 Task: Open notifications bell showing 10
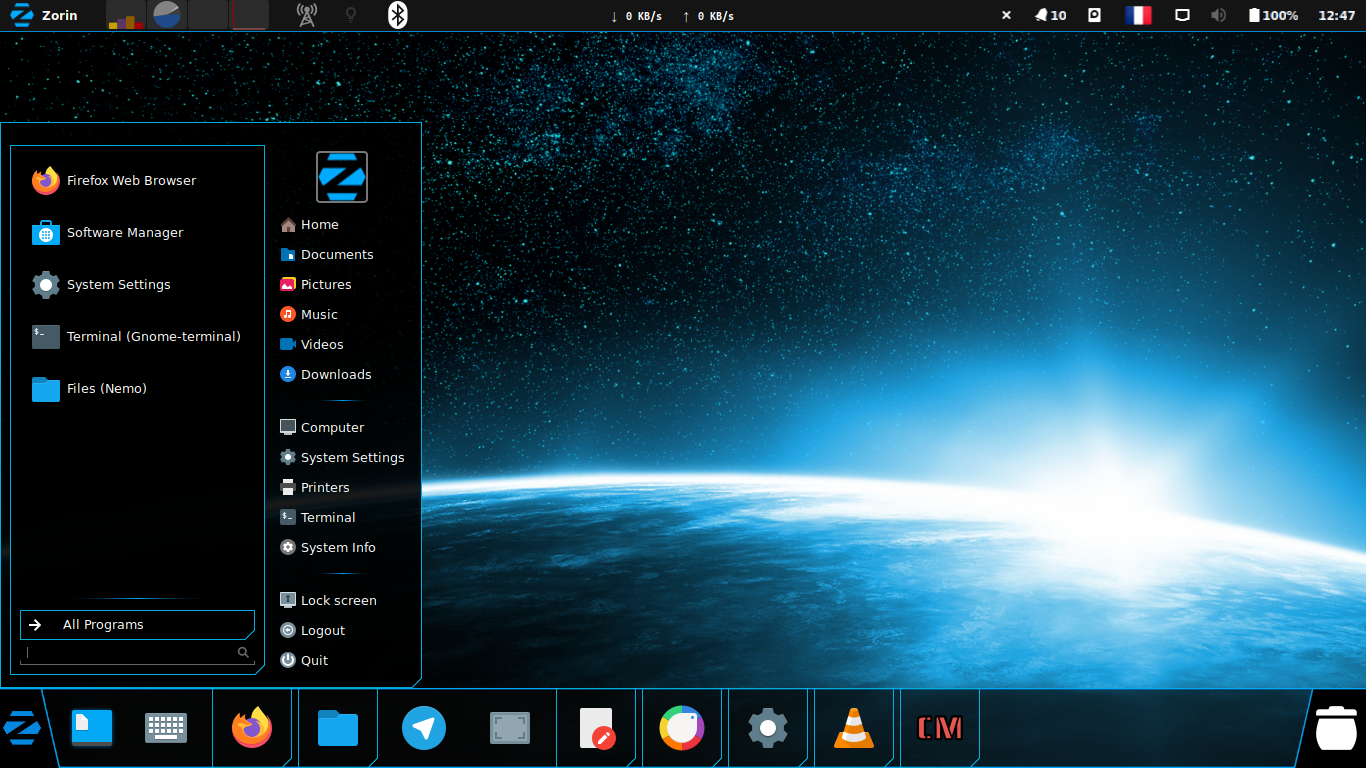point(1050,15)
